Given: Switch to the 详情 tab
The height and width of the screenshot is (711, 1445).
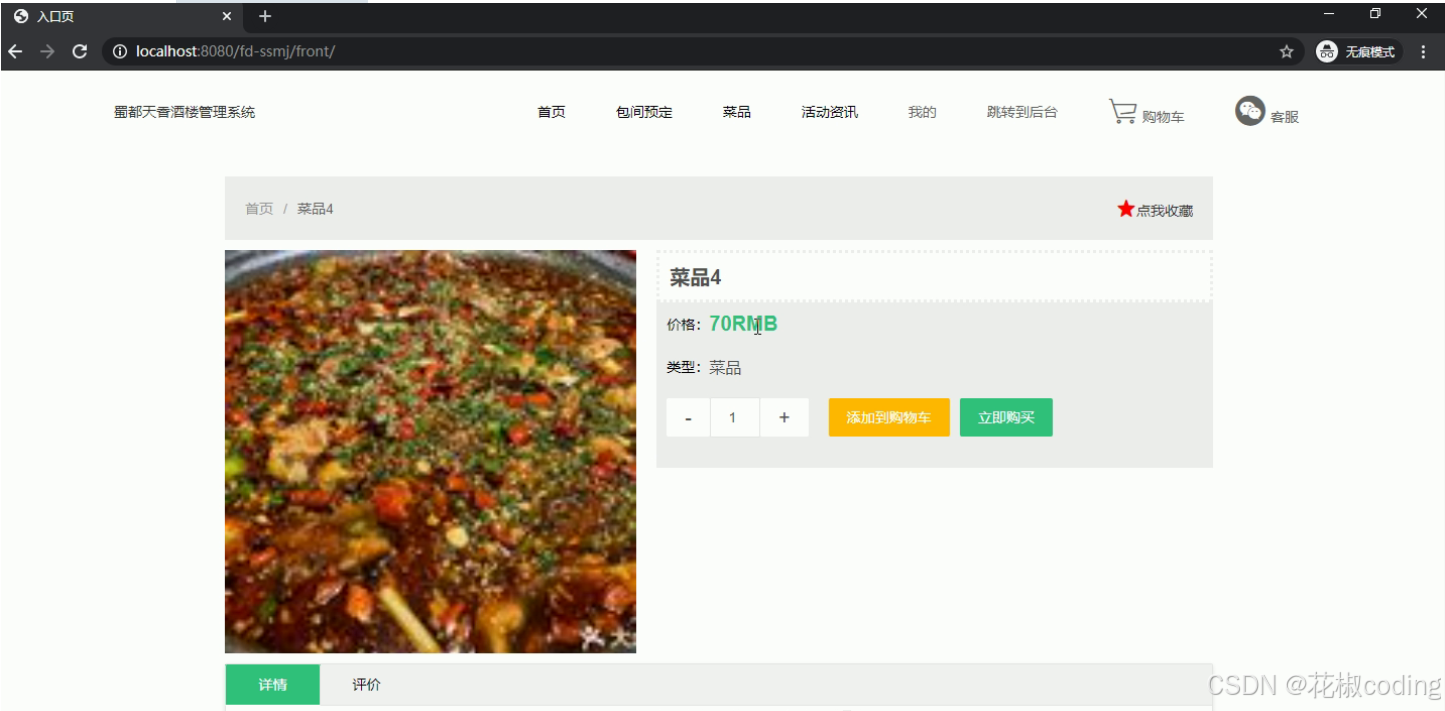Looking at the screenshot, I should pyautogui.click(x=273, y=685).
